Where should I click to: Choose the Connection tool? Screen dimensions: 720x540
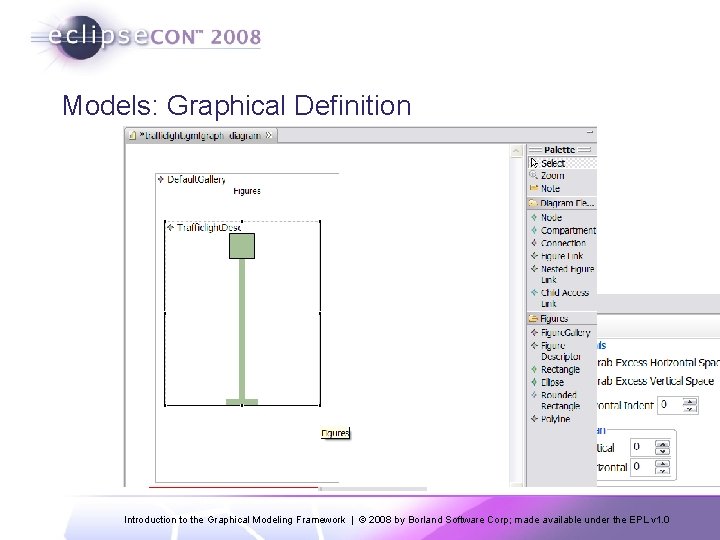tap(562, 243)
